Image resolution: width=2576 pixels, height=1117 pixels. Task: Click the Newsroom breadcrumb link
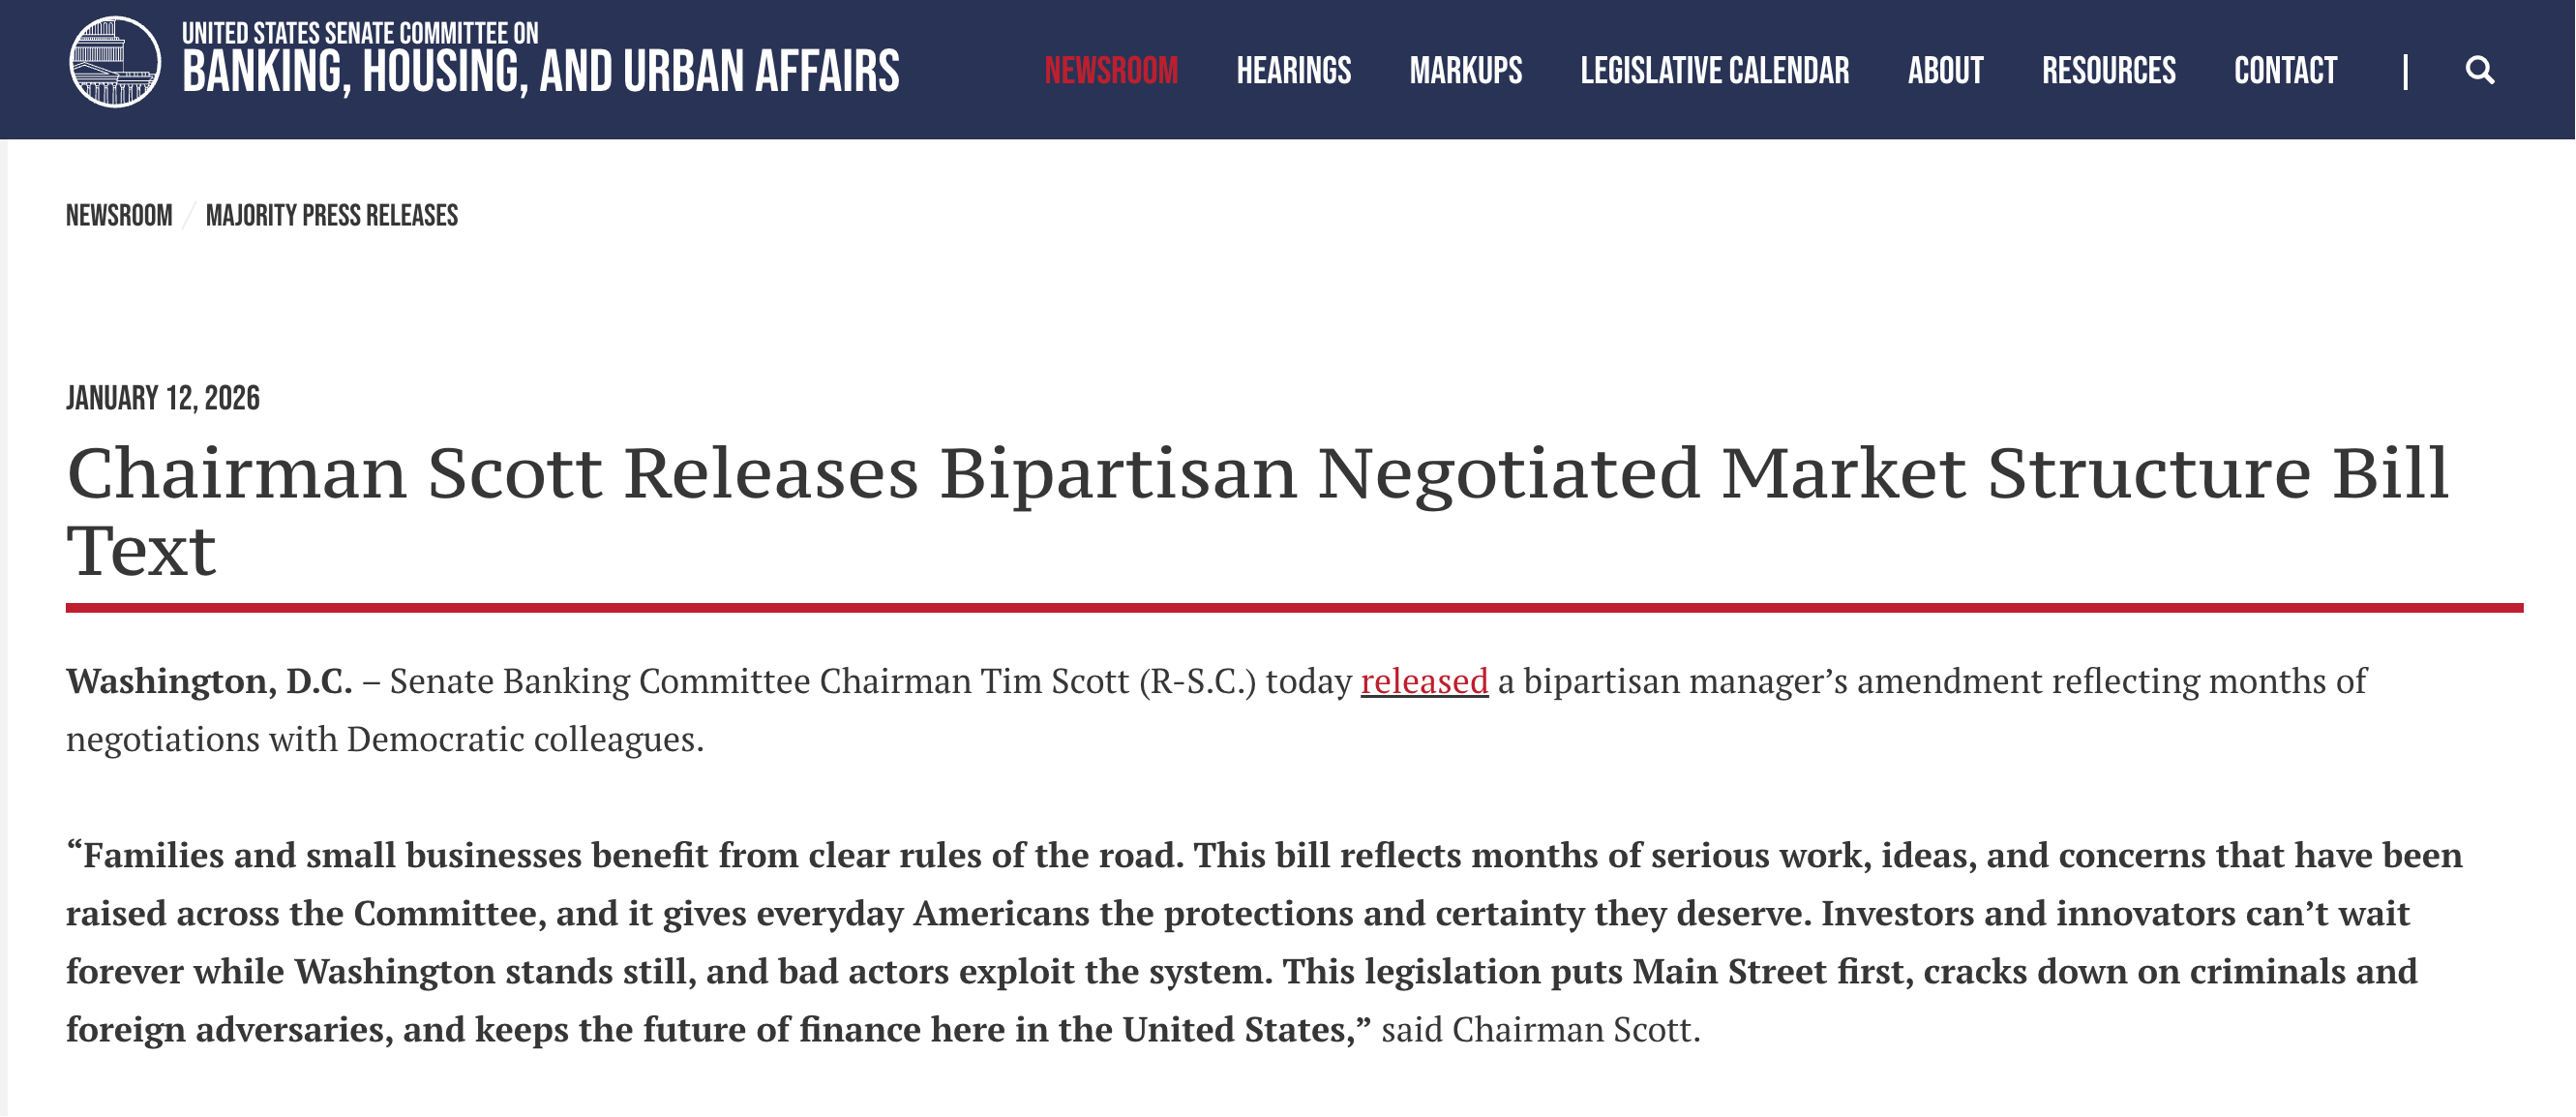click(x=119, y=216)
